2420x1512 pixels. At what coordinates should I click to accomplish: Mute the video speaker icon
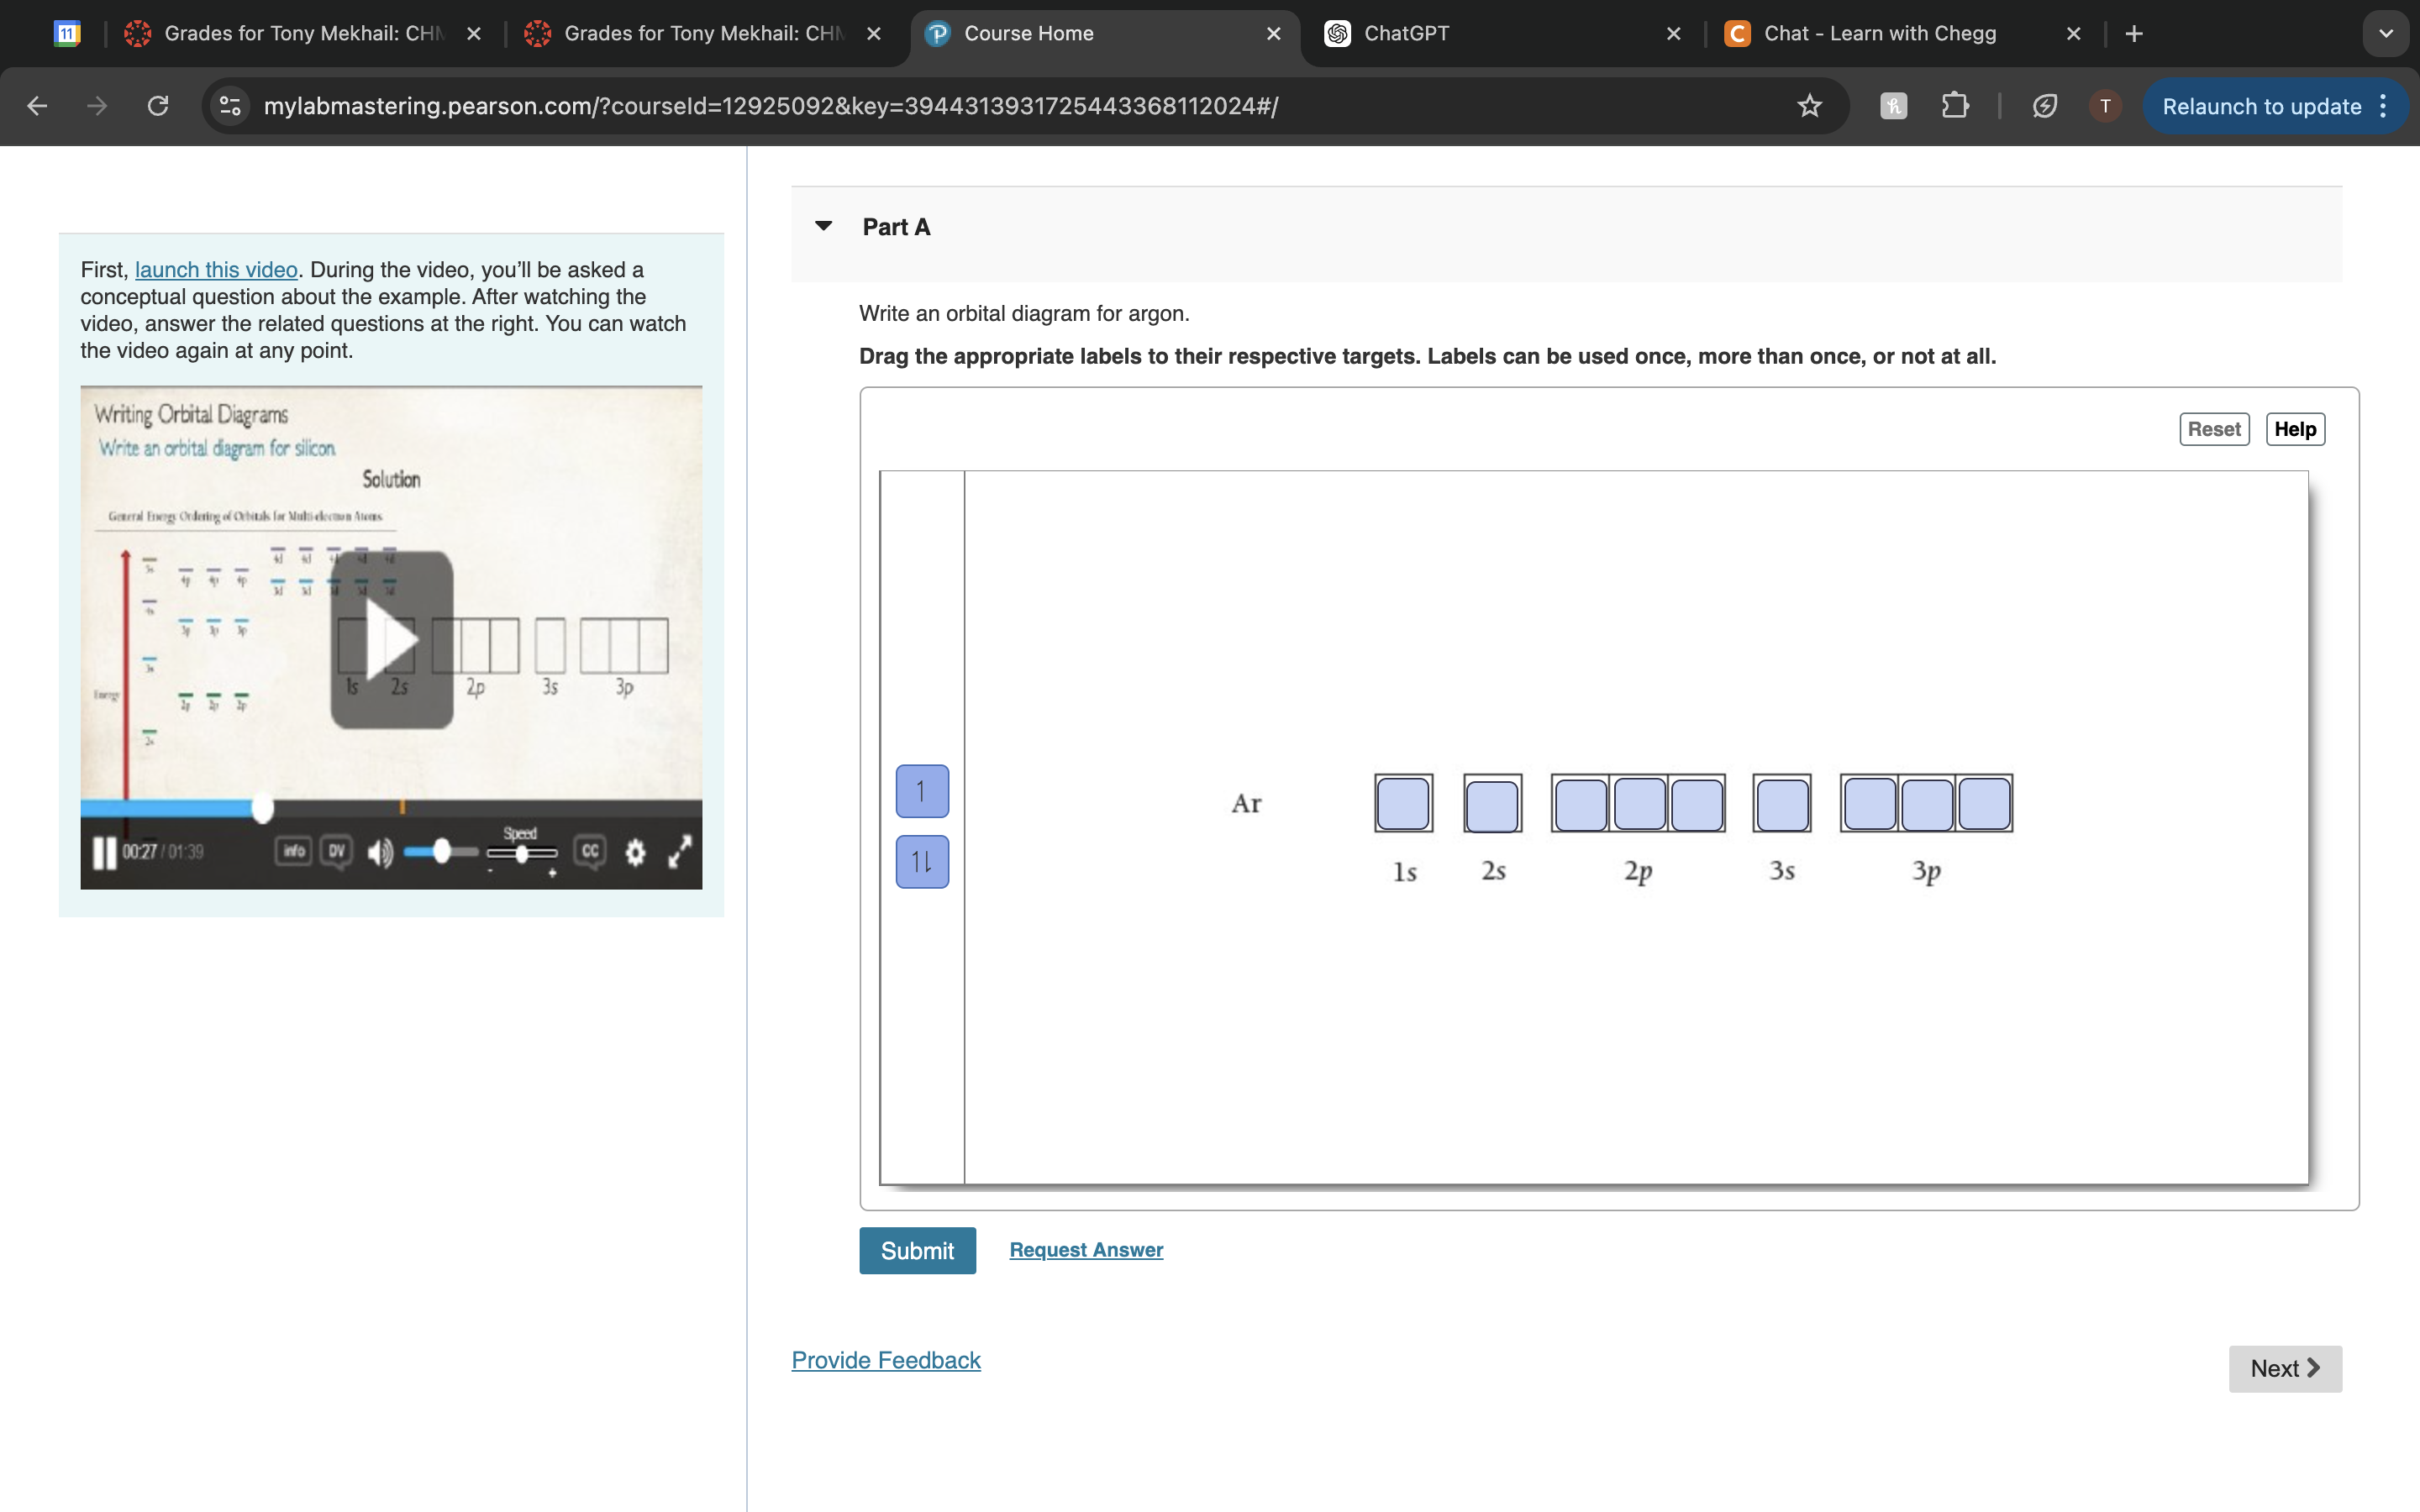379,851
